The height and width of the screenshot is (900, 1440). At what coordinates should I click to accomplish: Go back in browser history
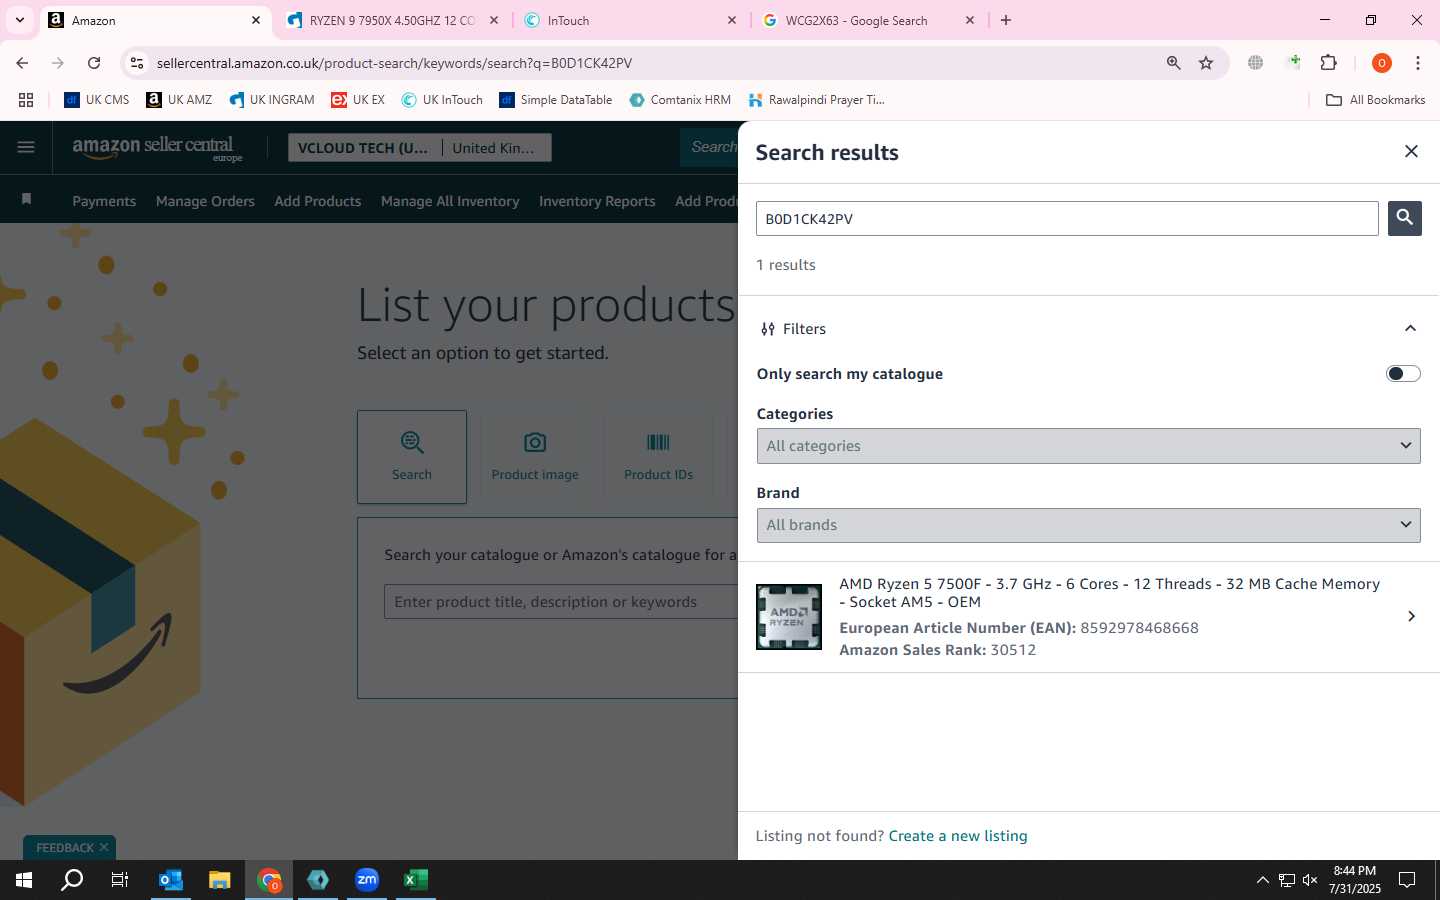point(22,63)
